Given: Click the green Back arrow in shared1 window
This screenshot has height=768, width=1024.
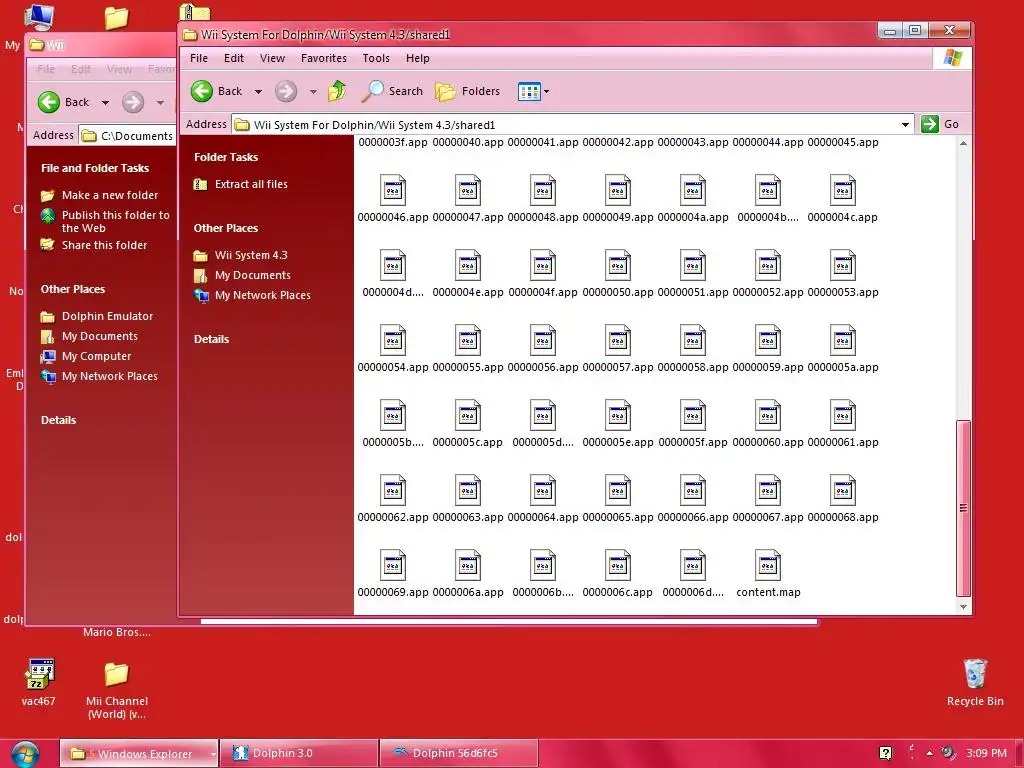Looking at the screenshot, I should pyautogui.click(x=202, y=91).
